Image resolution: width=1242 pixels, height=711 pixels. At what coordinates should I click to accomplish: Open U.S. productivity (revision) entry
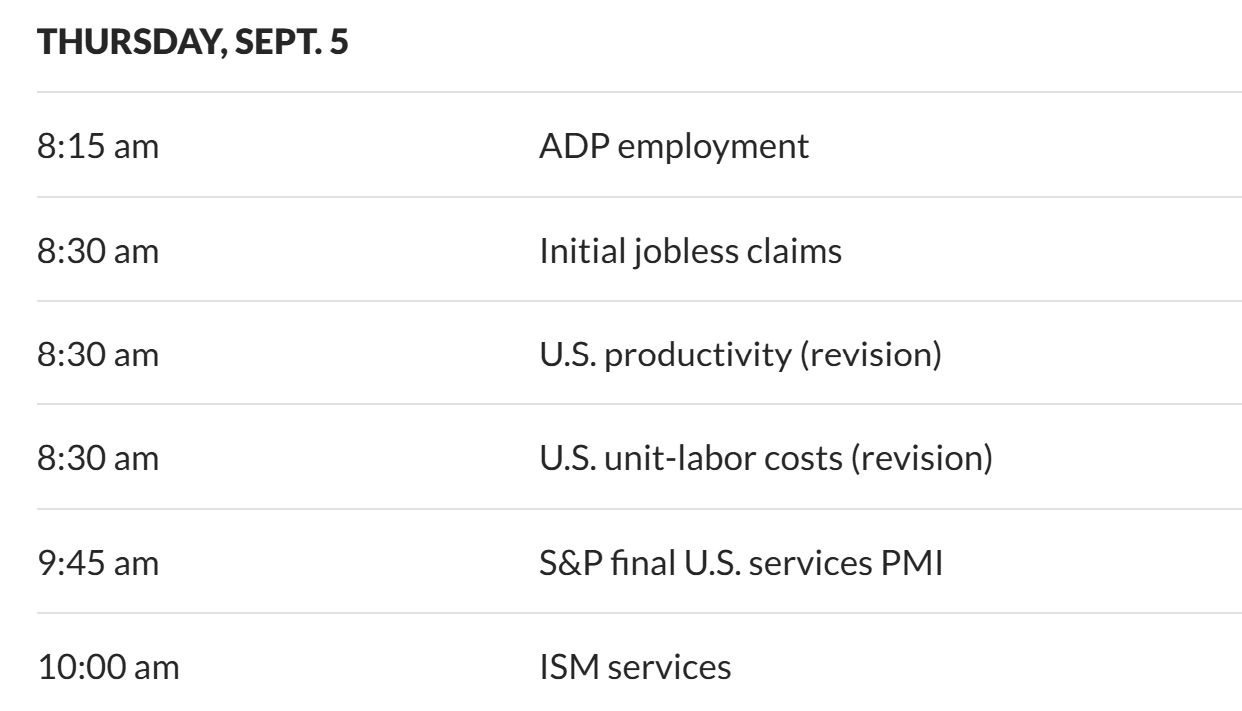tap(740, 355)
